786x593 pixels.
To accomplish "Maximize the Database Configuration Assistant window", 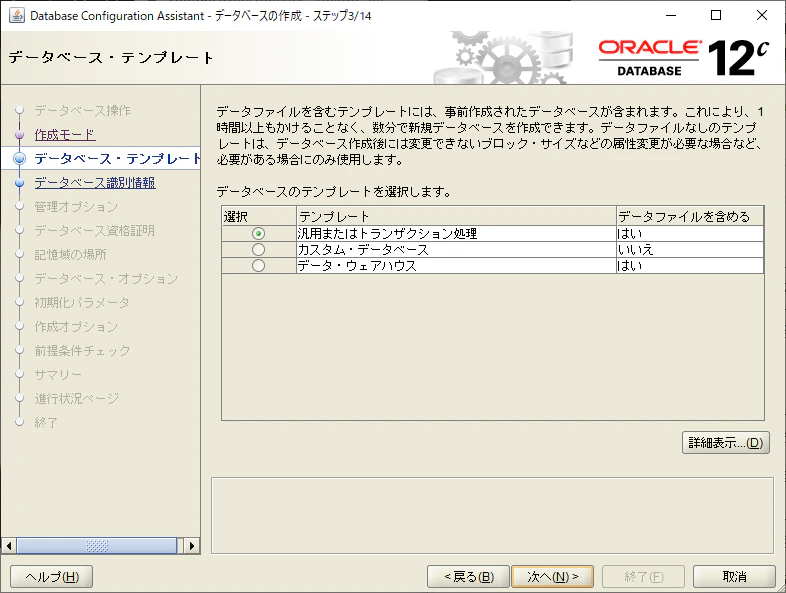I will 716,16.
